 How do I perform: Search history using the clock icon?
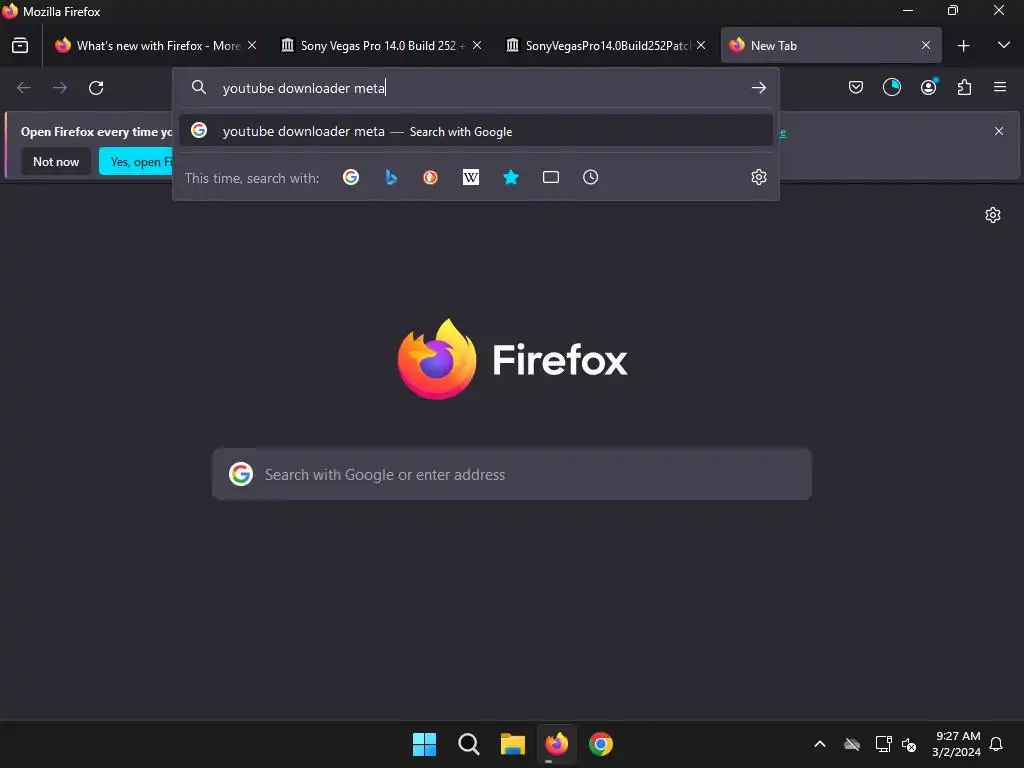pyautogui.click(x=590, y=177)
